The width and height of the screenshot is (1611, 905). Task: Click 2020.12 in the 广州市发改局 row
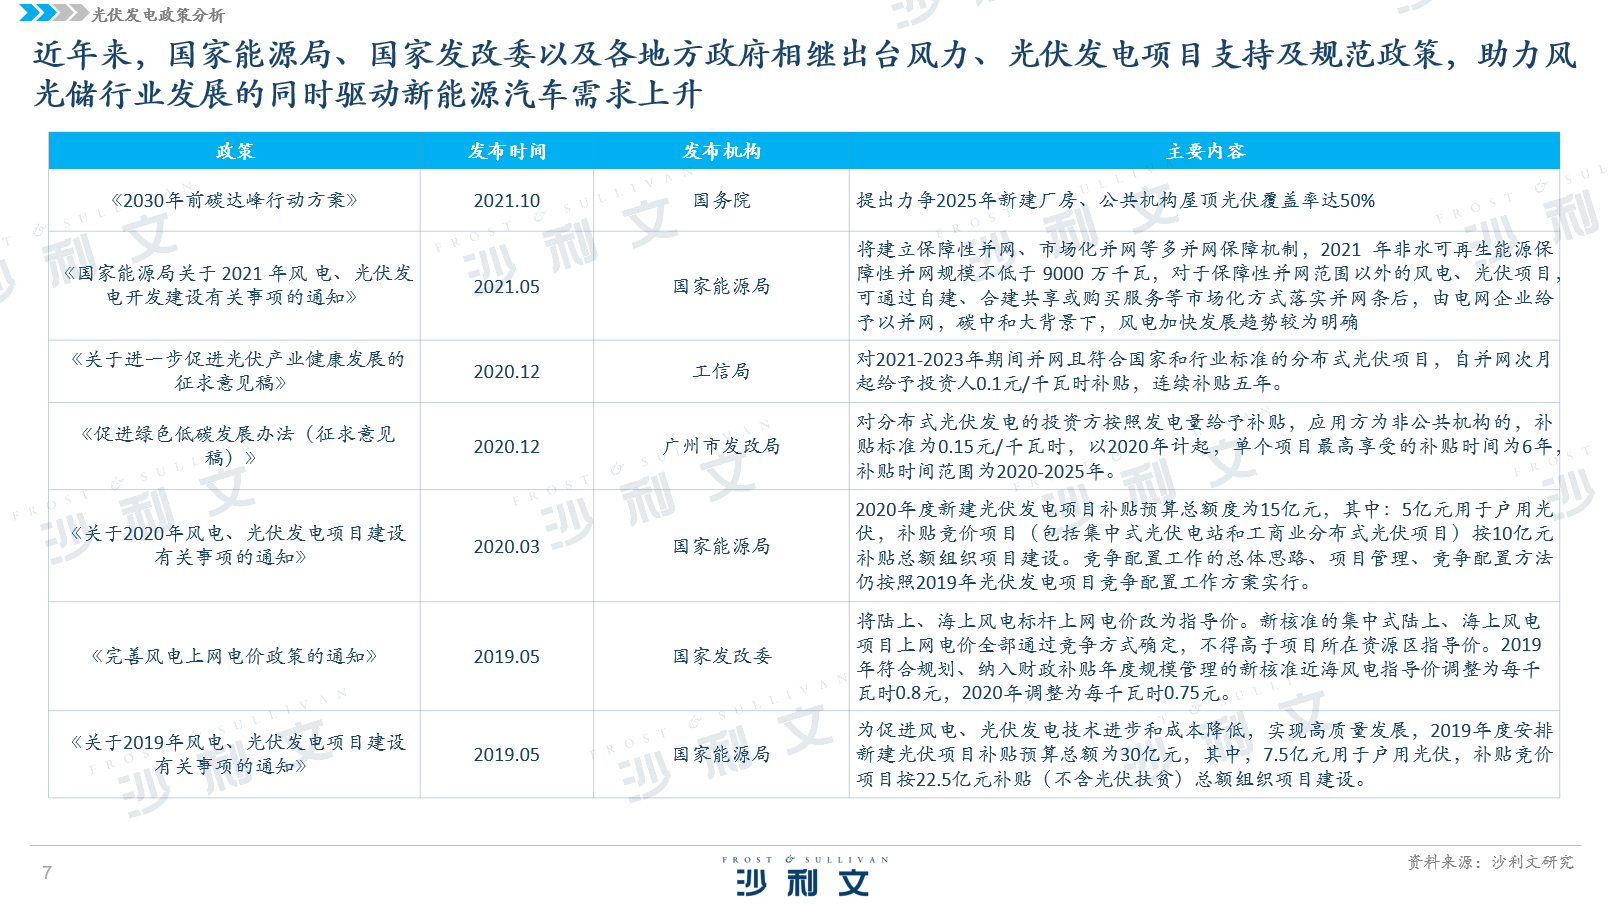click(507, 447)
